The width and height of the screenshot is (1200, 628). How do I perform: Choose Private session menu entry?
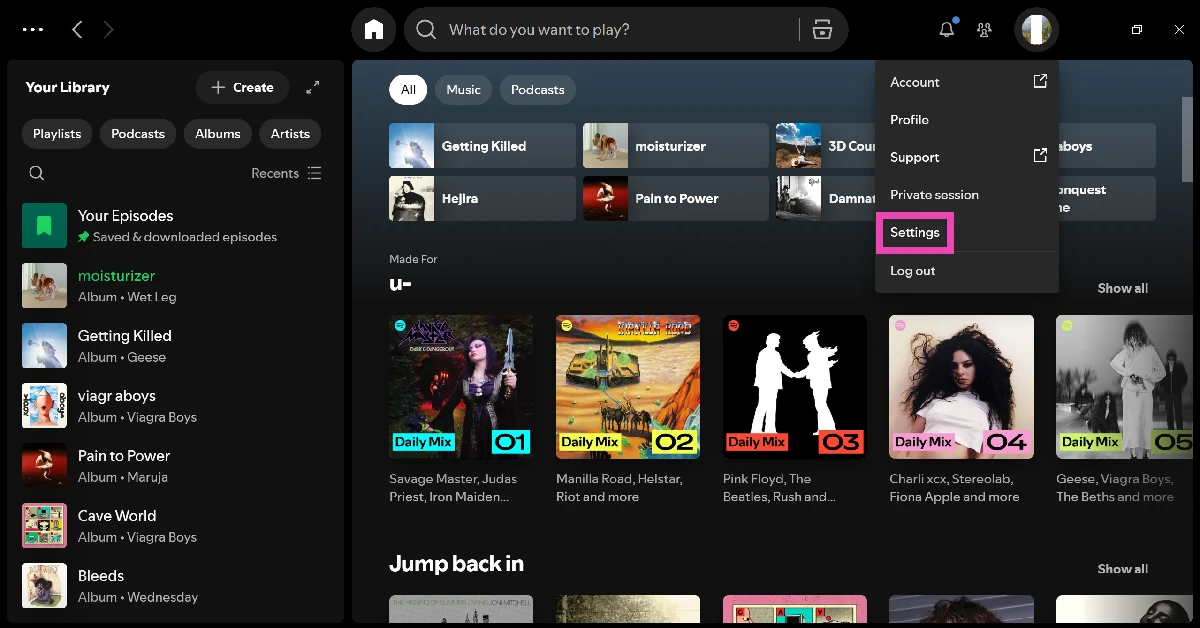[x=934, y=195]
